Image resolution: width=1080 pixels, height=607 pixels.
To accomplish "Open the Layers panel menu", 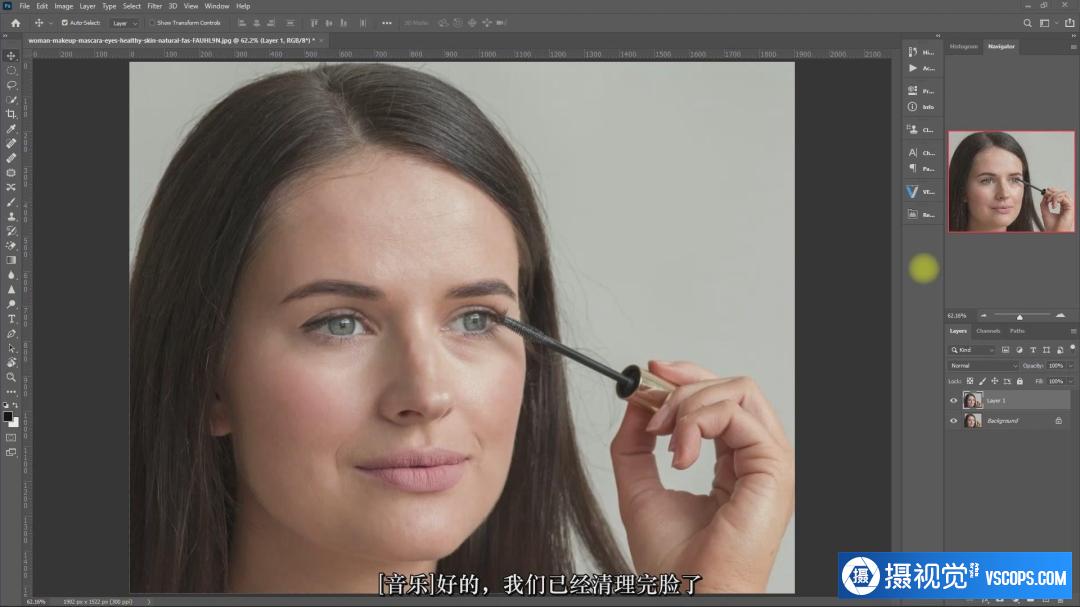I will (1072, 331).
